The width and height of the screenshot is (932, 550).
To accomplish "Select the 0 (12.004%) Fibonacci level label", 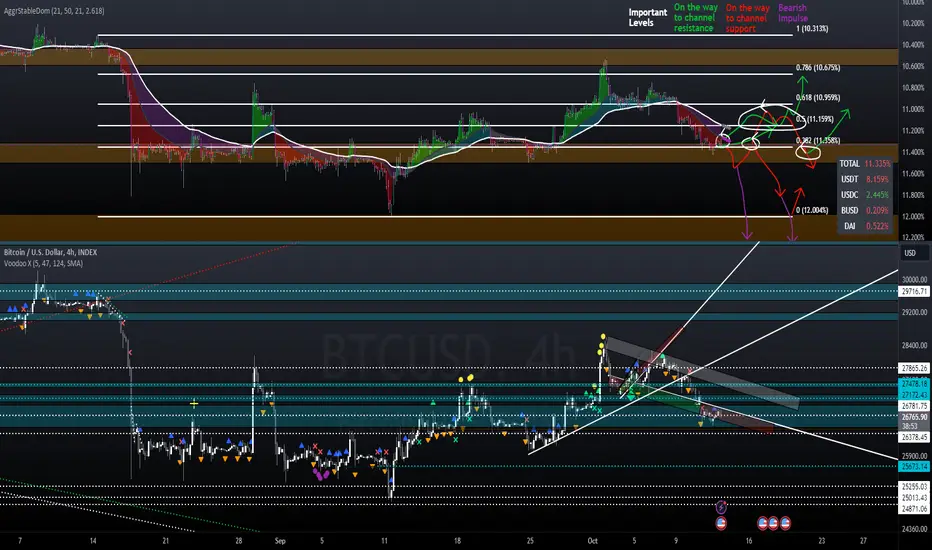I will (x=812, y=210).
